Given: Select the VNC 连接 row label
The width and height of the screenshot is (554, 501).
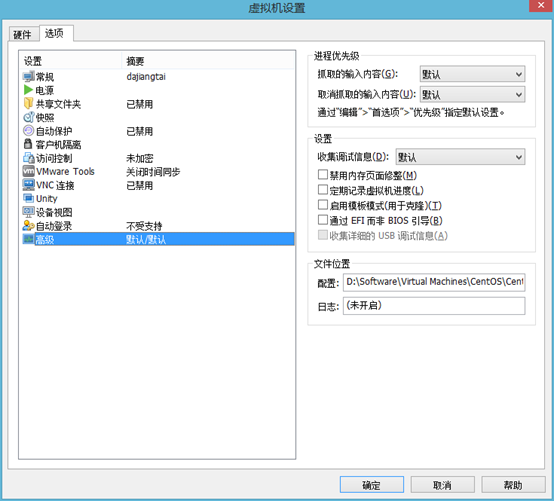Looking at the screenshot, I should click(55, 185).
